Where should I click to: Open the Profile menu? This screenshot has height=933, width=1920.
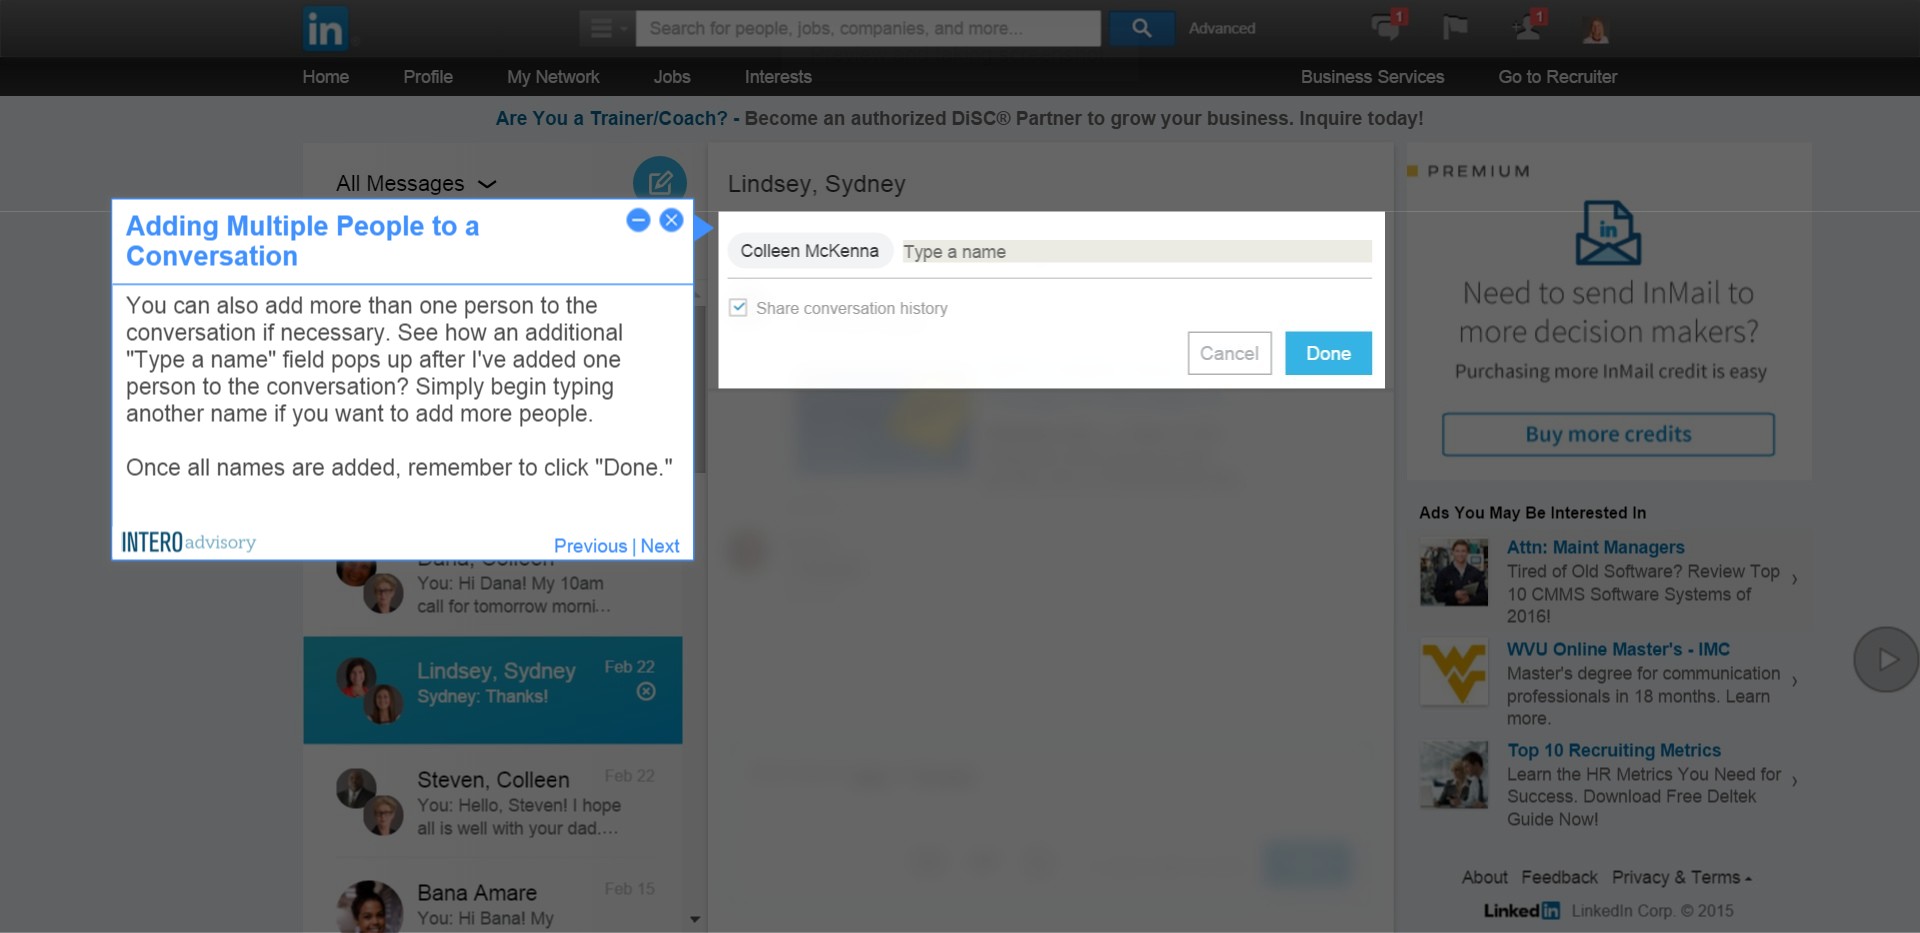click(428, 77)
